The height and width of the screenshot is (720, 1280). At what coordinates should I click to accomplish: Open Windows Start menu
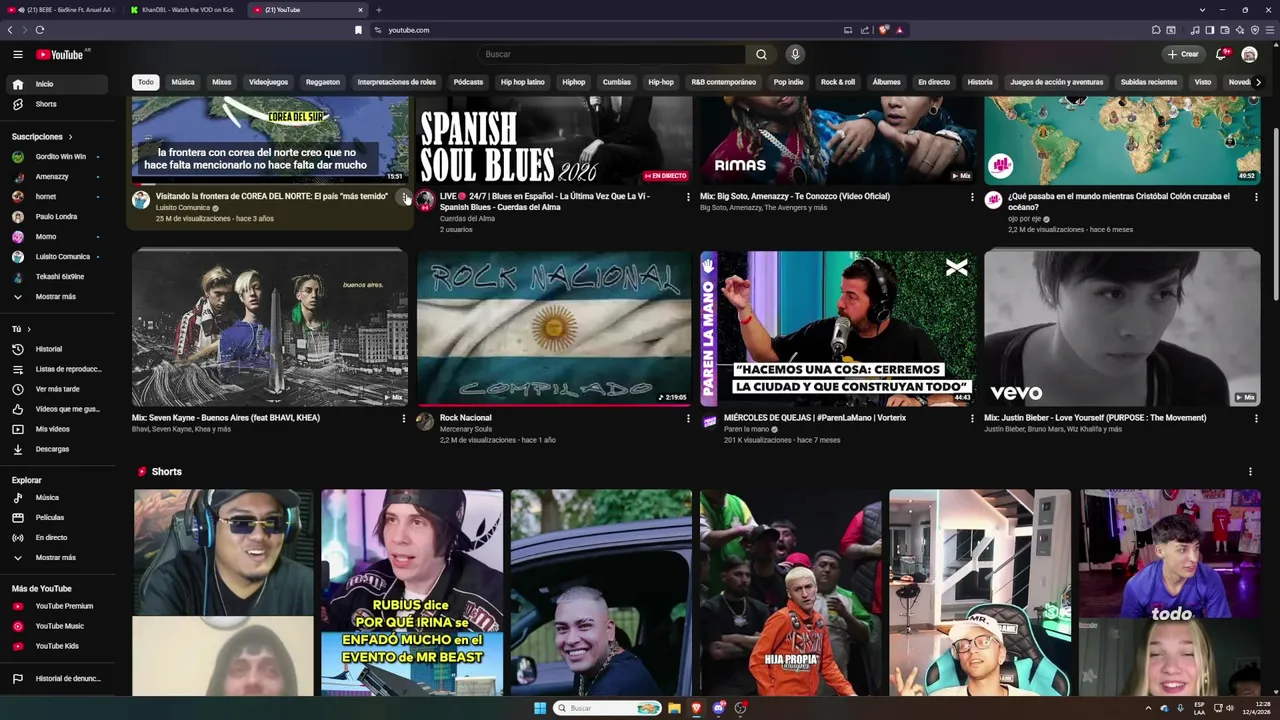click(540, 708)
